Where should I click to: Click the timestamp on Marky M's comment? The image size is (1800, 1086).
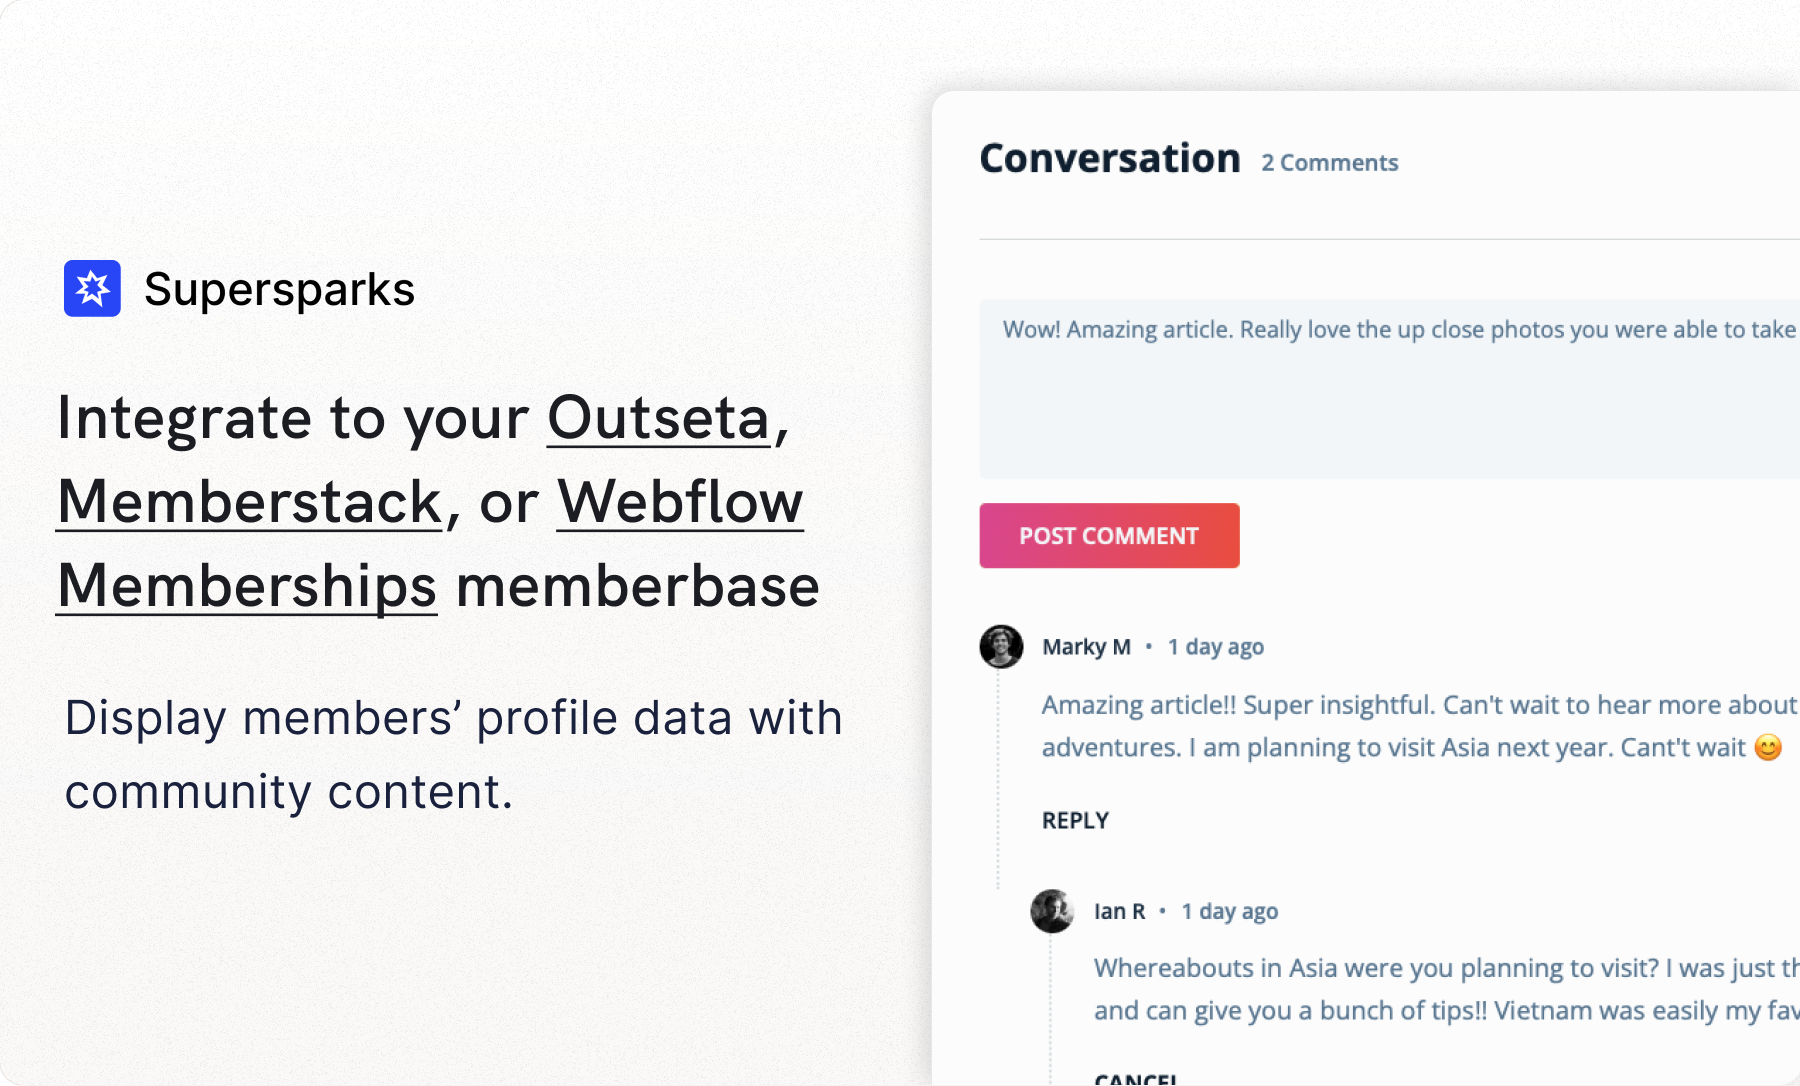pos(1215,647)
